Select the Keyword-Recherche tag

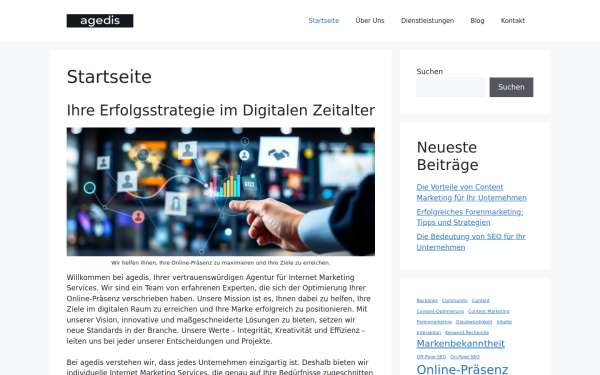point(467,333)
